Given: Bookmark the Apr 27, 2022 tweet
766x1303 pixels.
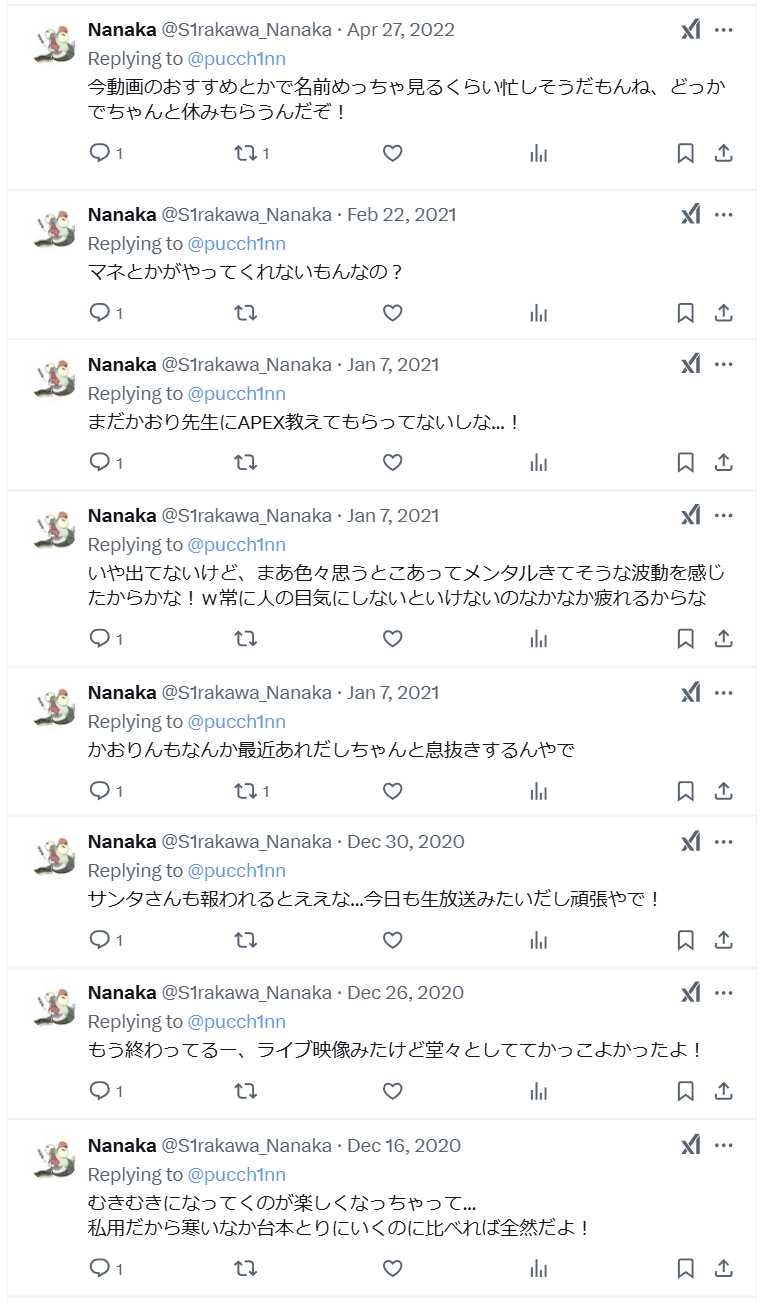Looking at the screenshot, I should [x=685, y=153].
